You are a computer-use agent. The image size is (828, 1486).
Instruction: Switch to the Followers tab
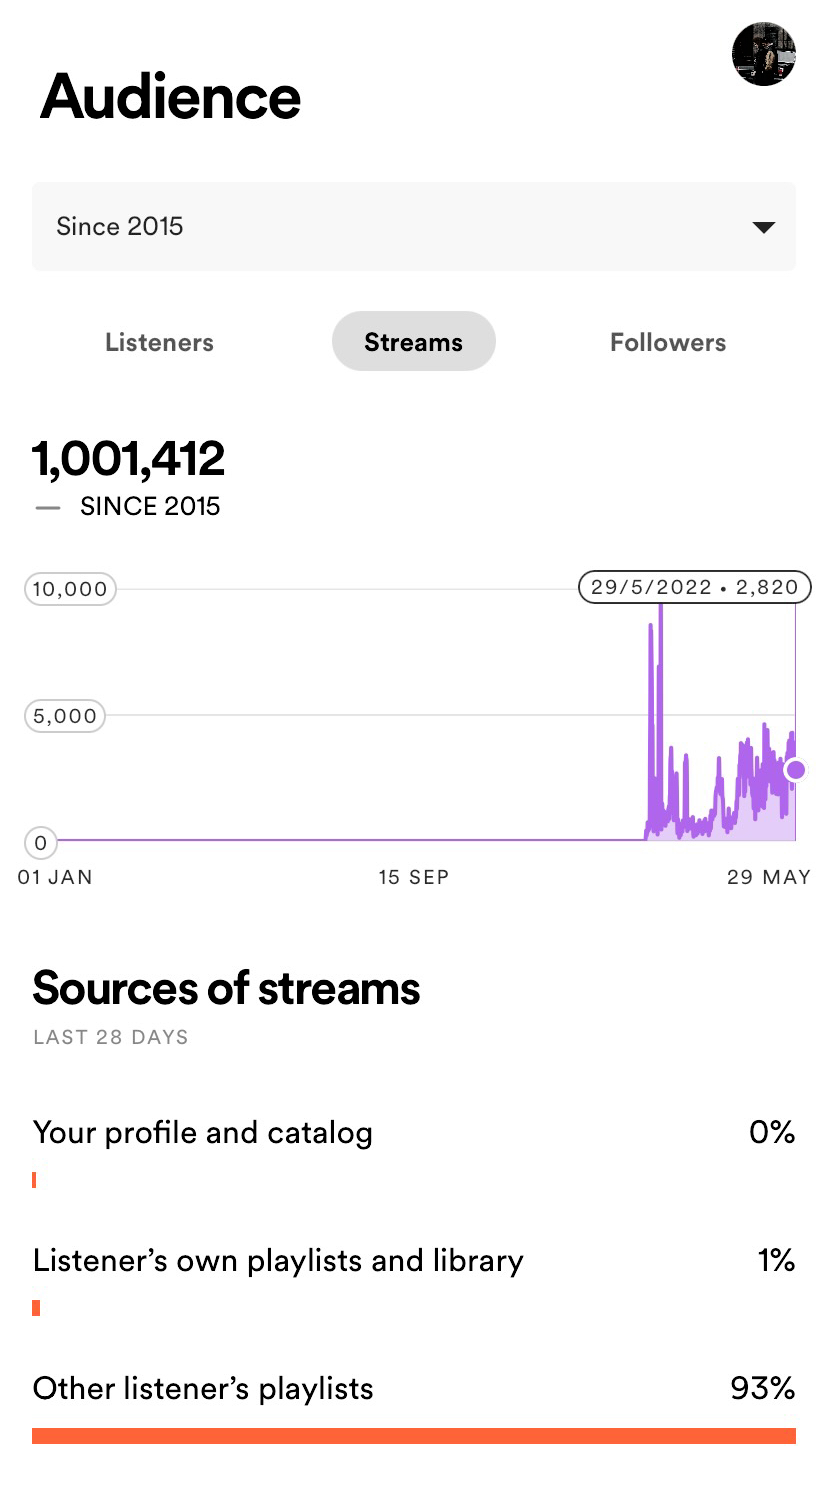667,342
